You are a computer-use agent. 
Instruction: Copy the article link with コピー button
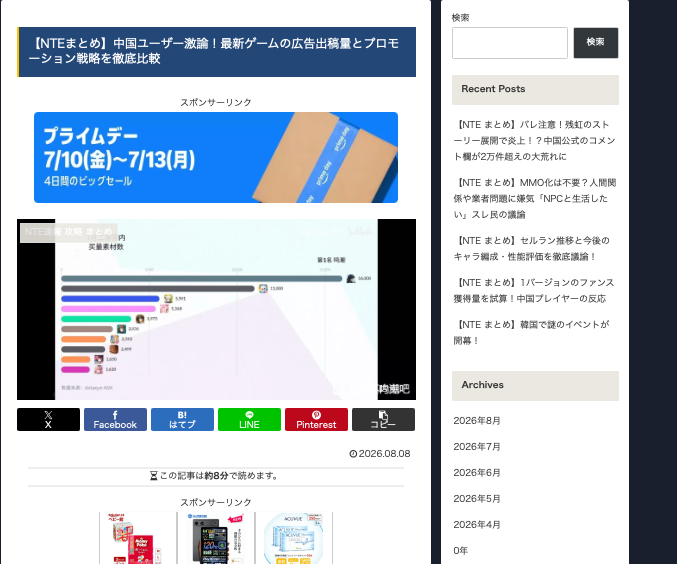point(383,419)
